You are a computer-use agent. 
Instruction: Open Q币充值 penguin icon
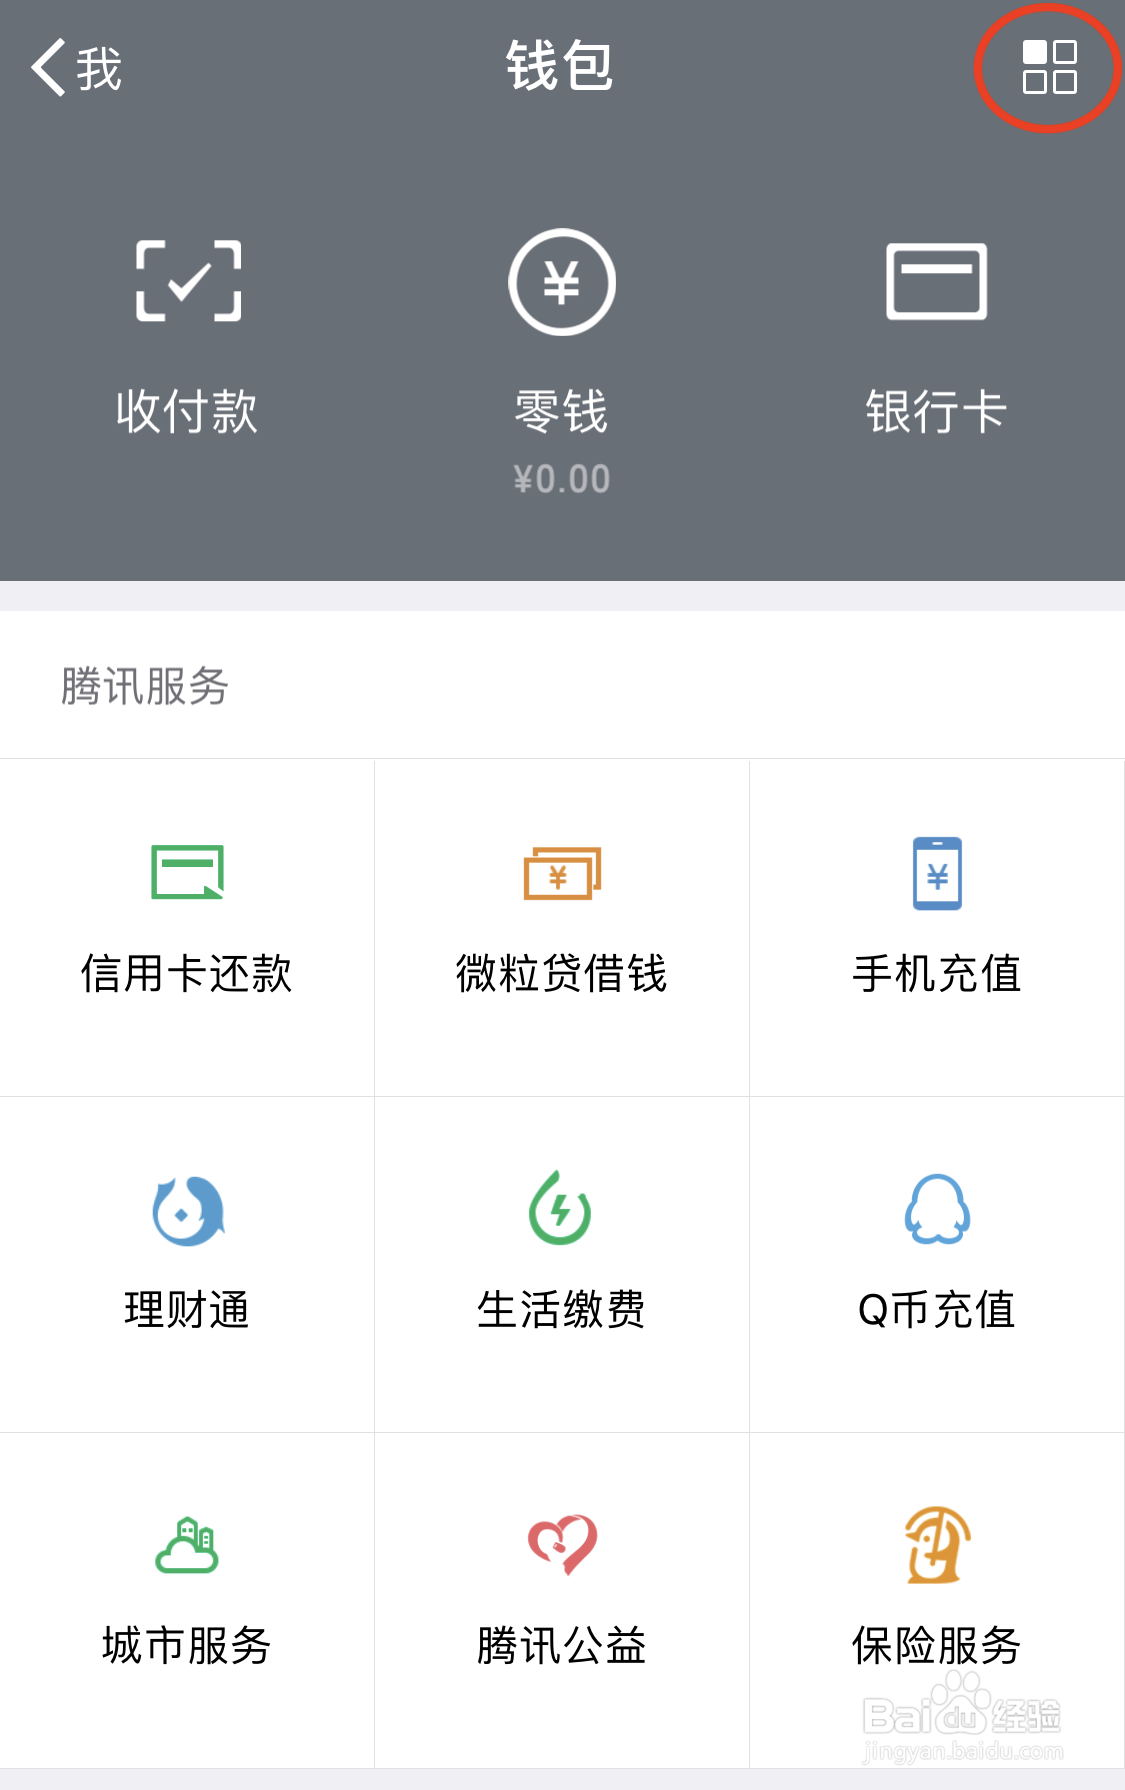(x=937, y=1209)
